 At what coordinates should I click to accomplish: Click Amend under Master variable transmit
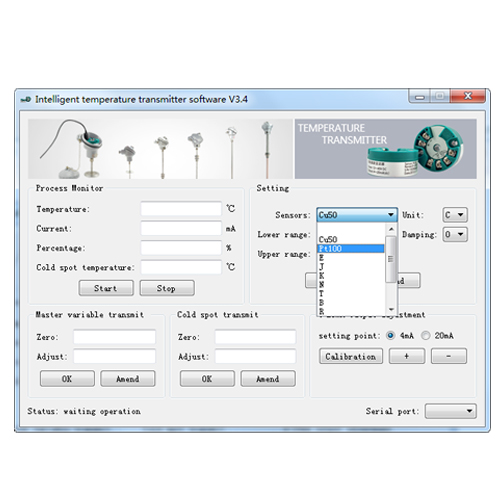pyautogui.click(x=128, y=379)
